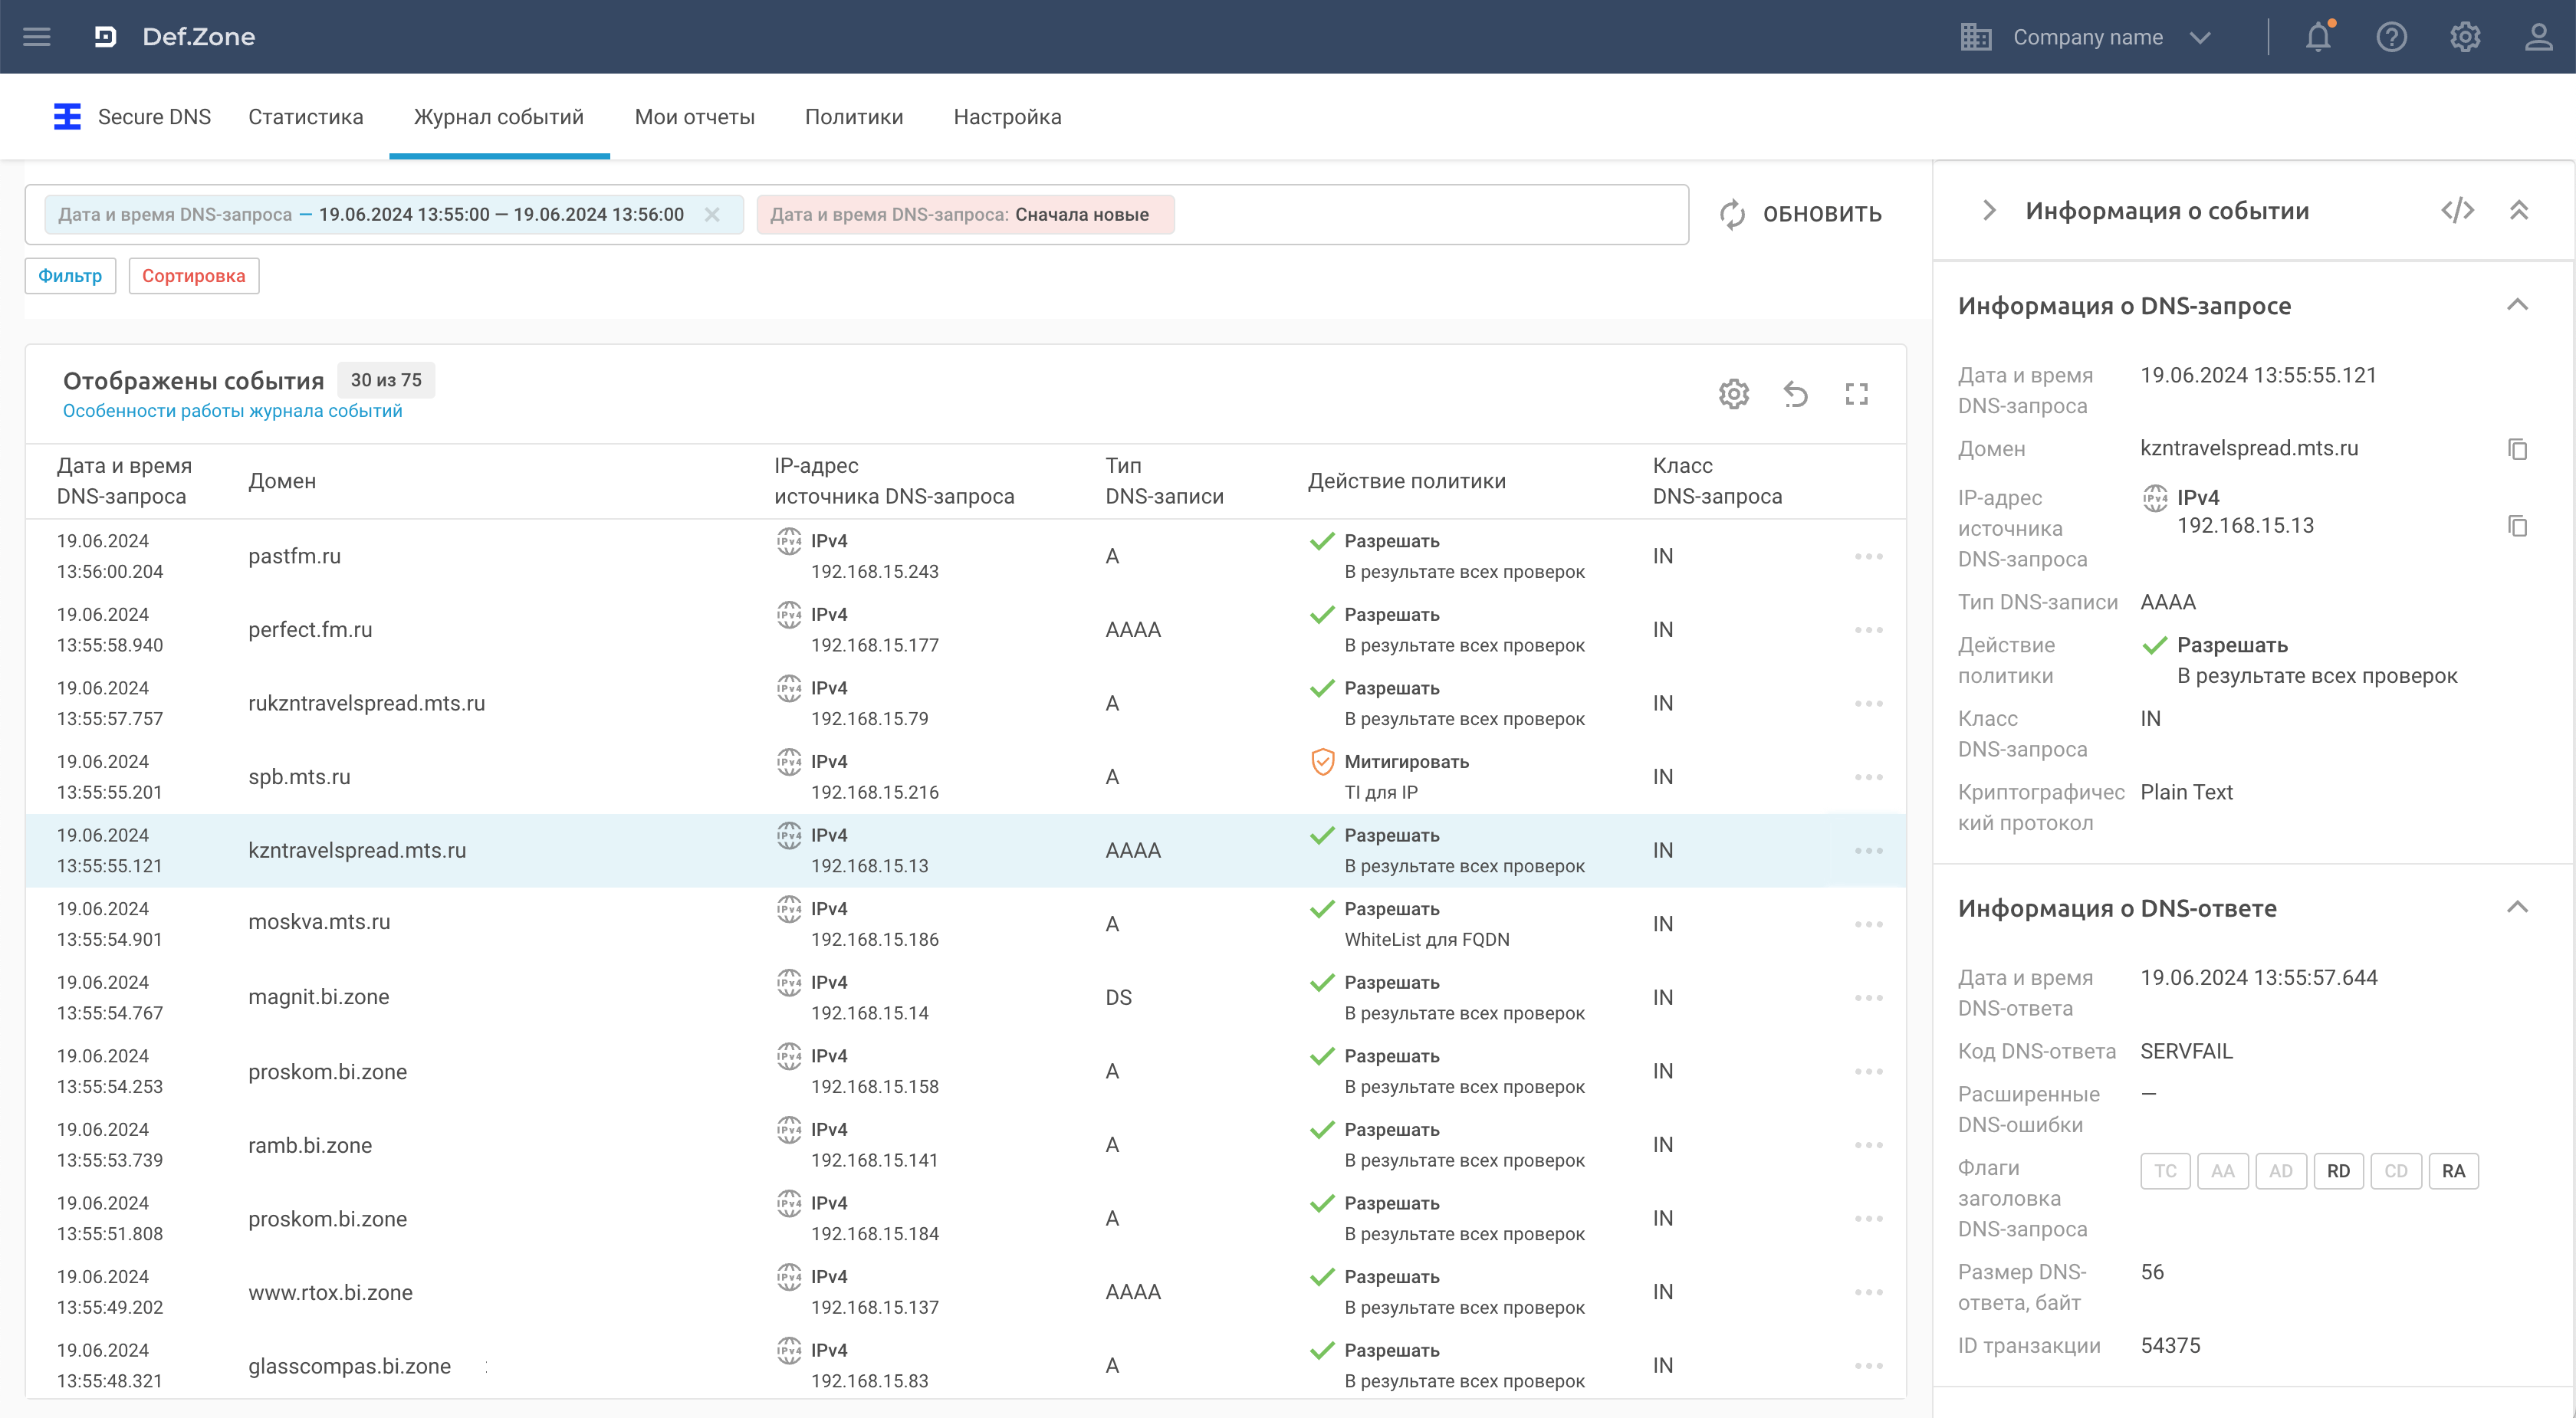Collapse the DNS request information section
The image size is (2576, 1418).
click(x=2517, y=305)
